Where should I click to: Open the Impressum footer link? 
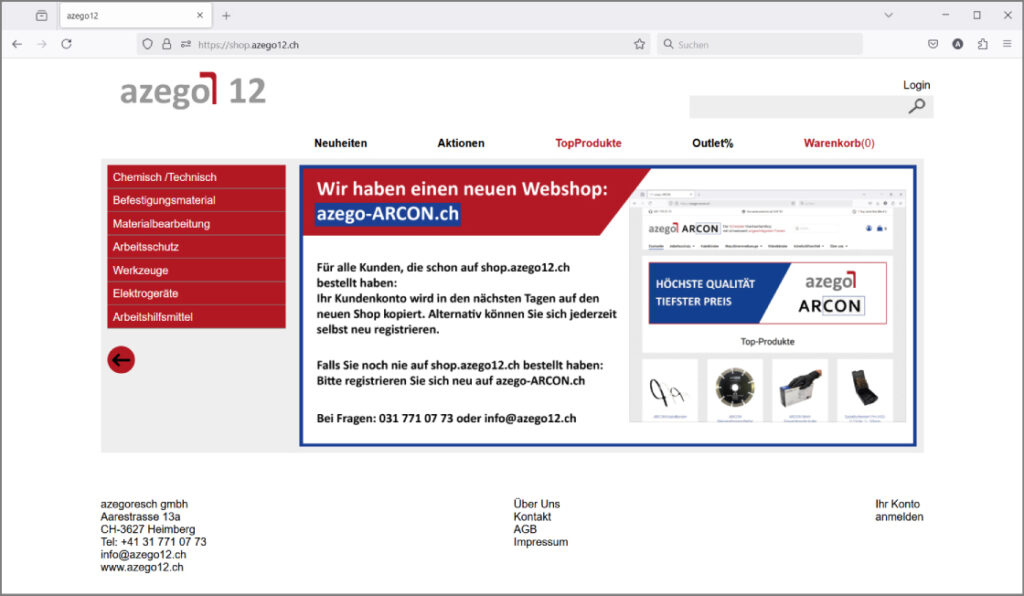[x=540, y=542]
